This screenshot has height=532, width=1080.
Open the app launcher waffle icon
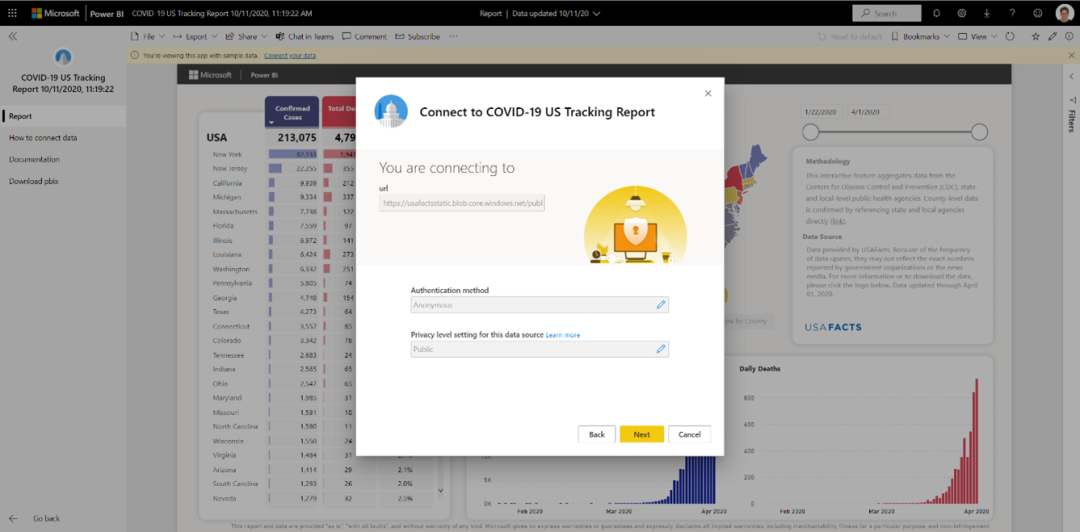pyautogui.click(x=12, y=13)
